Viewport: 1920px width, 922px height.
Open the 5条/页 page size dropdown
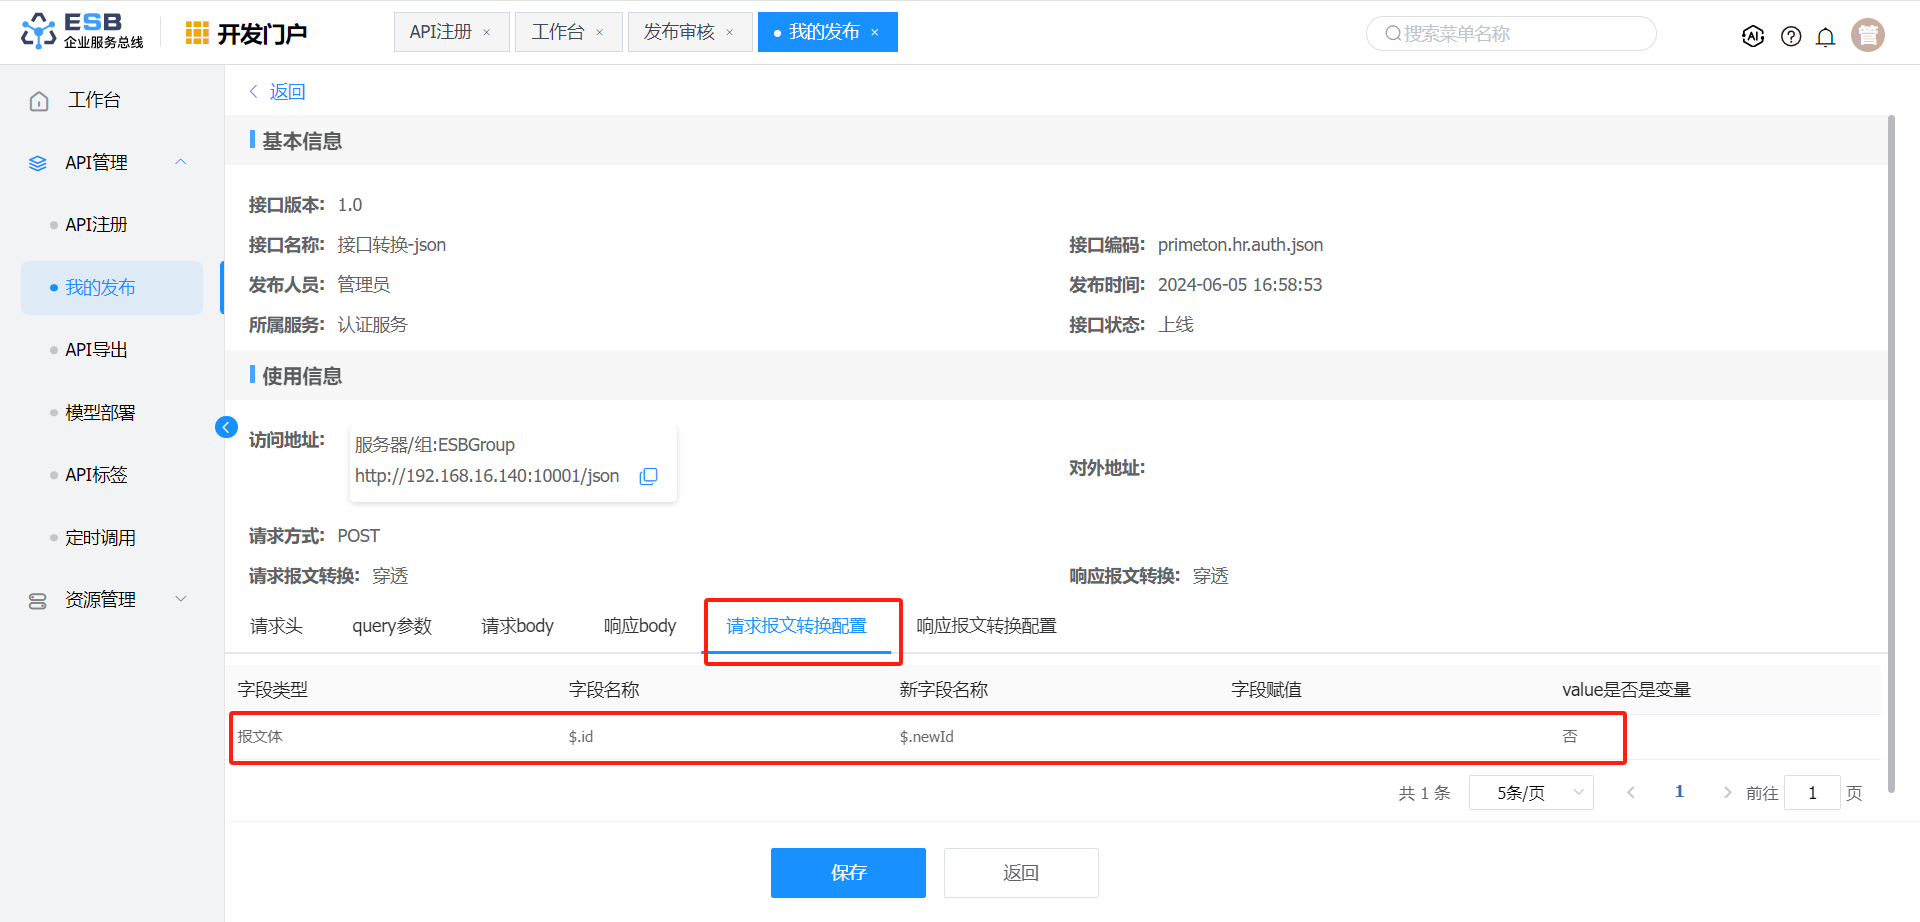1530,793
